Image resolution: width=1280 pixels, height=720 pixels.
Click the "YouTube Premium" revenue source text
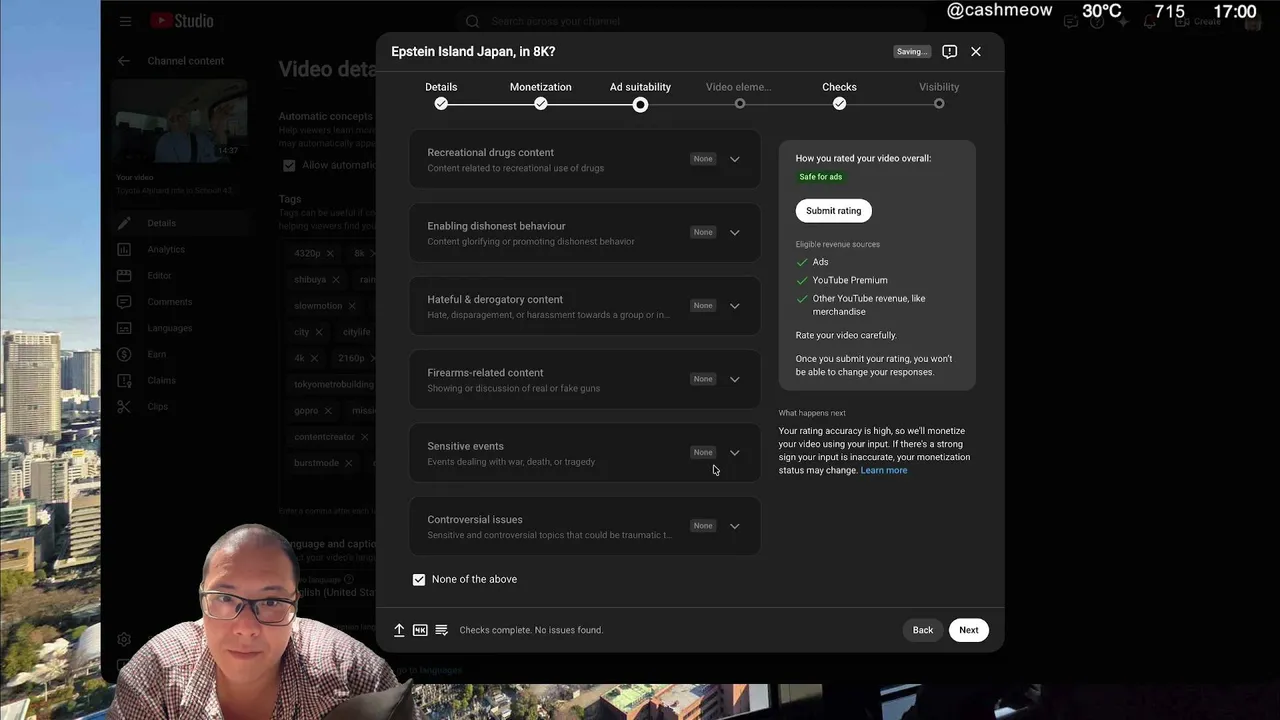point(850,281)
